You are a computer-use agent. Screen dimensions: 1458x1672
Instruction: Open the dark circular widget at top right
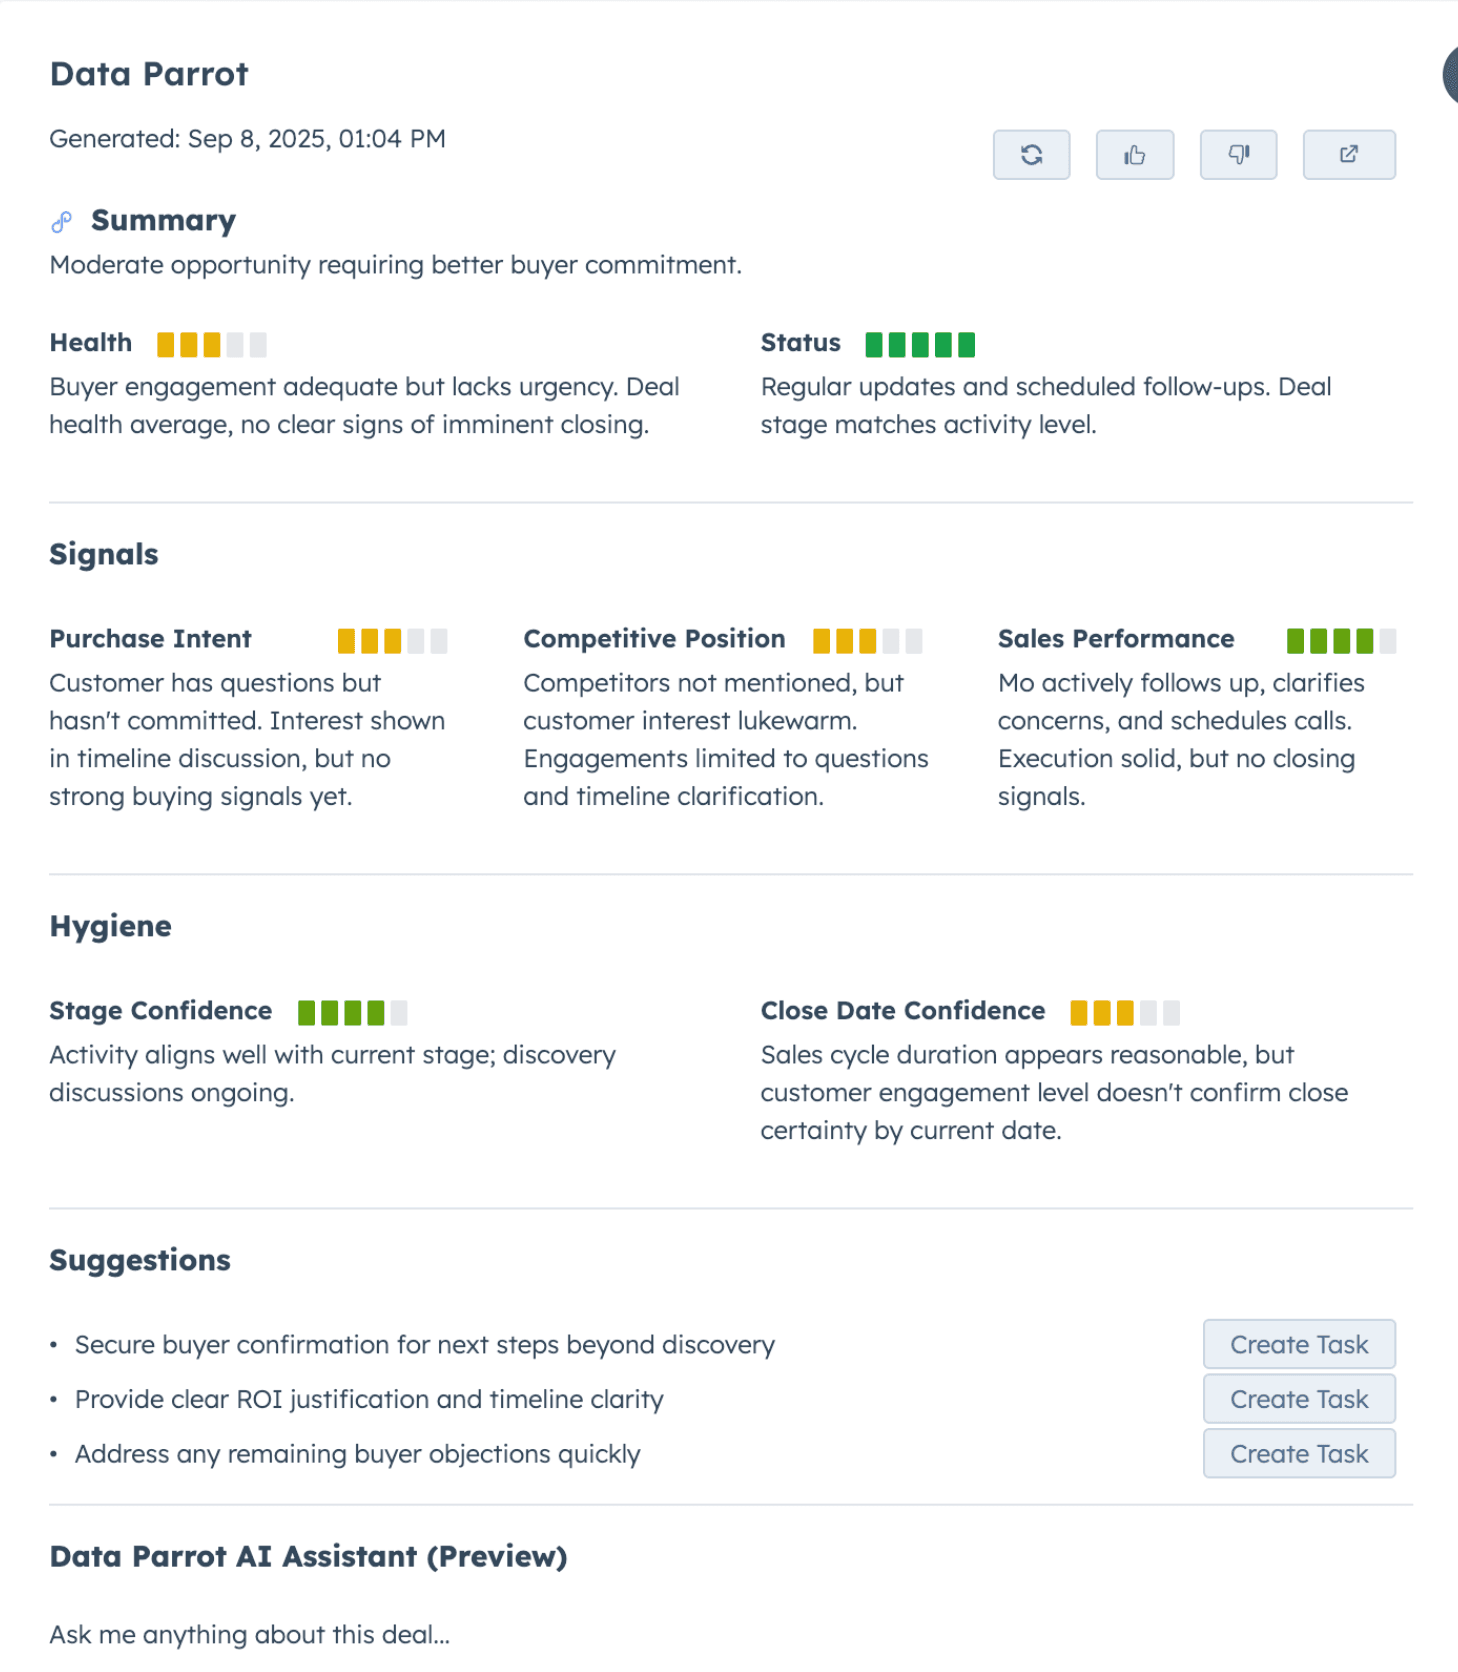(1452, 72)
